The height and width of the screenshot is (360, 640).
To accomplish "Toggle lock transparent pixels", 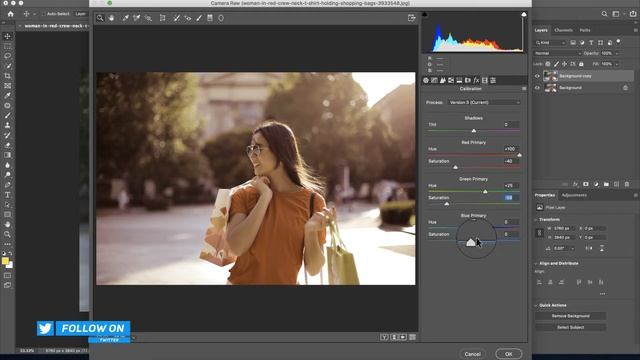I will 548,64.
